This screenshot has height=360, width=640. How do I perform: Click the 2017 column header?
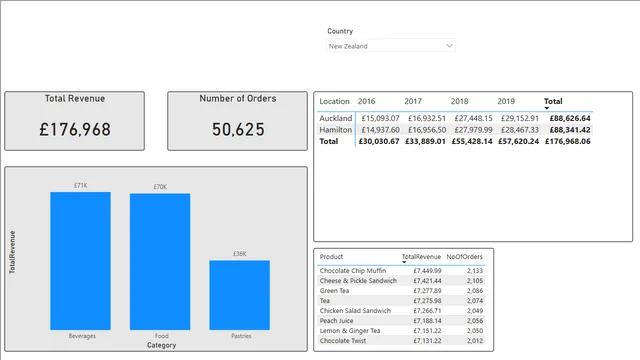pos(413,101)
